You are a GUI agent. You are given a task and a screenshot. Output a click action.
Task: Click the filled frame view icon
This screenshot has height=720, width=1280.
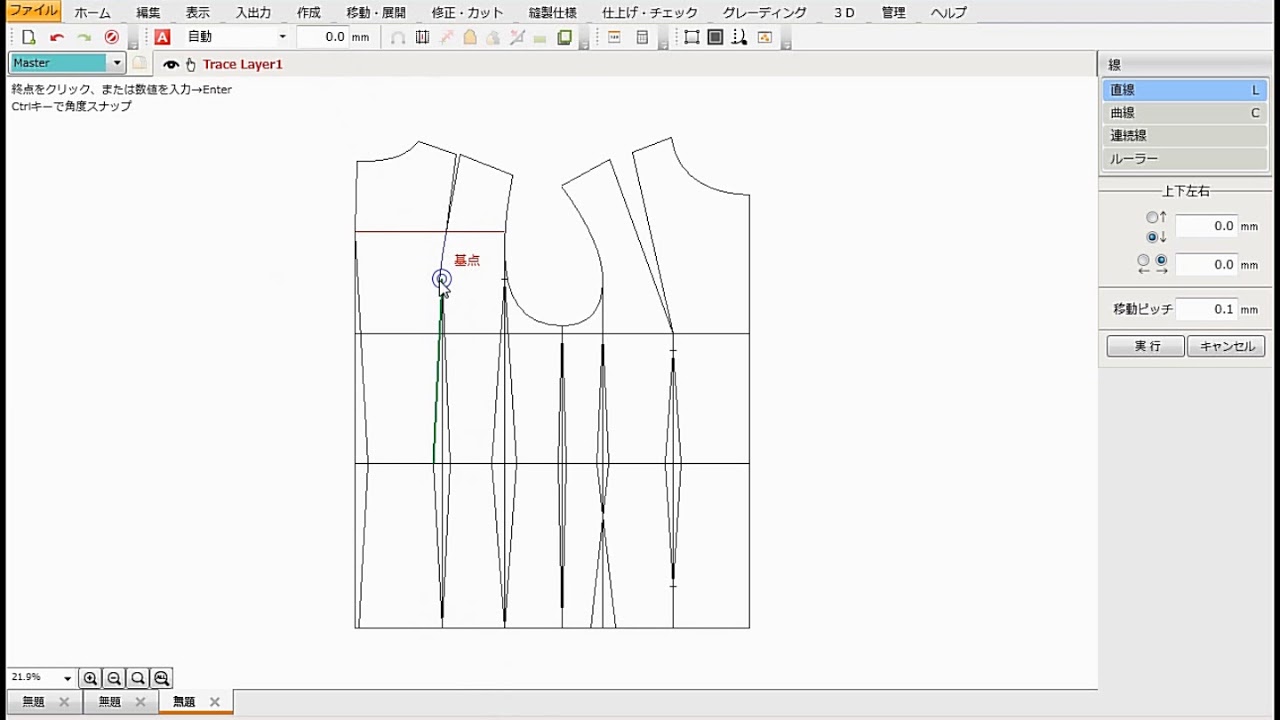(715, 38)
